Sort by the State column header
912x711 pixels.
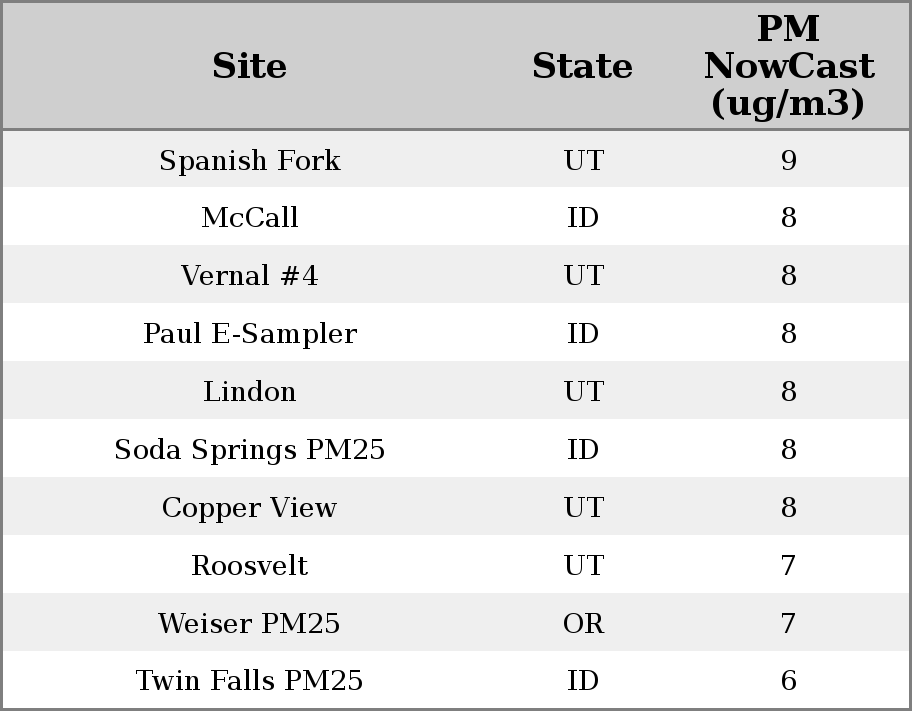click(x=582, y=67)
